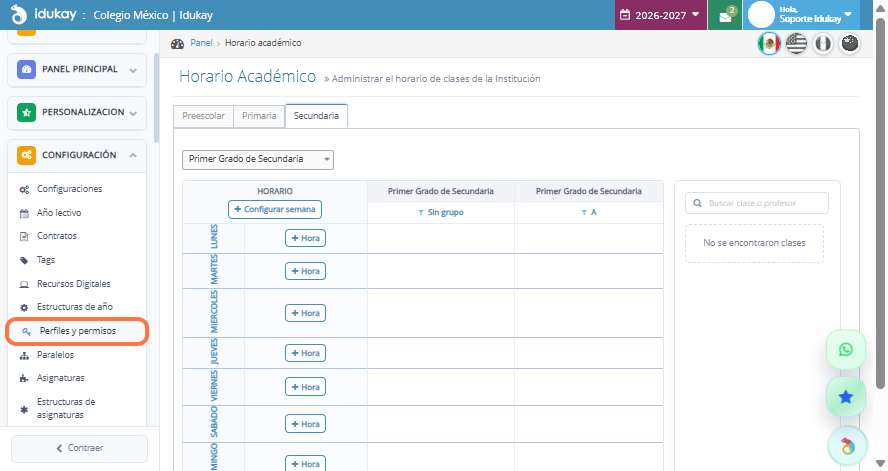The image size is (888, 471).
Task: Add an Hora to Sábado
Action: (x=305, y=424)
